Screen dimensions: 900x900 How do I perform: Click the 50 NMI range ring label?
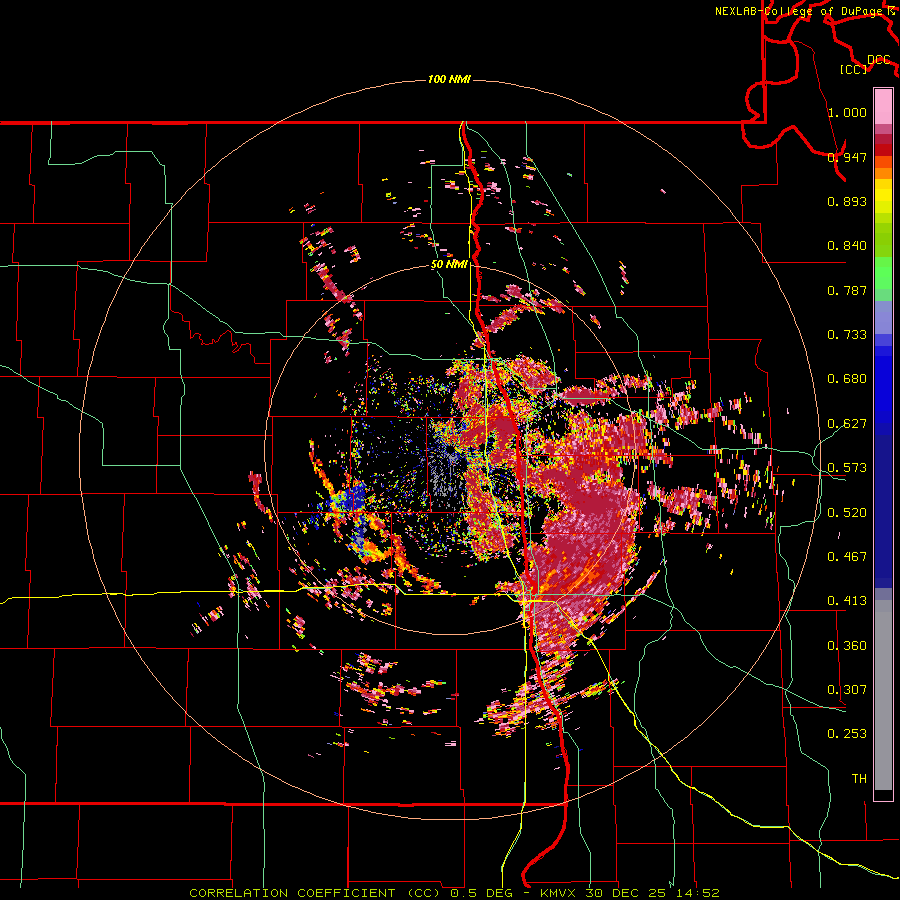pyautogui.click(x=449, y=264)
